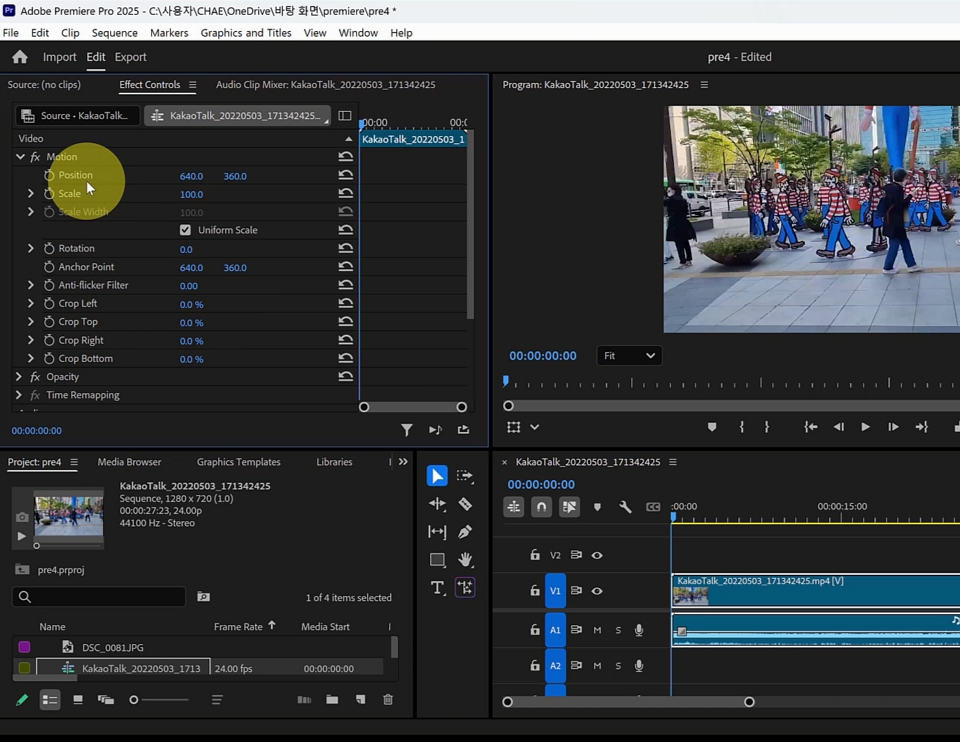Expand Crop Left property
Screen dimensions: 960x742
[31, 304]
